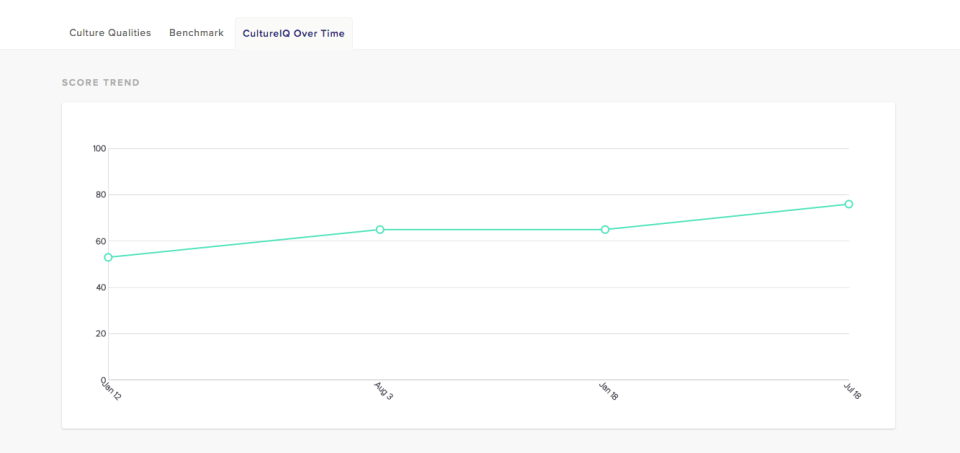Click the 40 y-axis label

coord(100,288)
